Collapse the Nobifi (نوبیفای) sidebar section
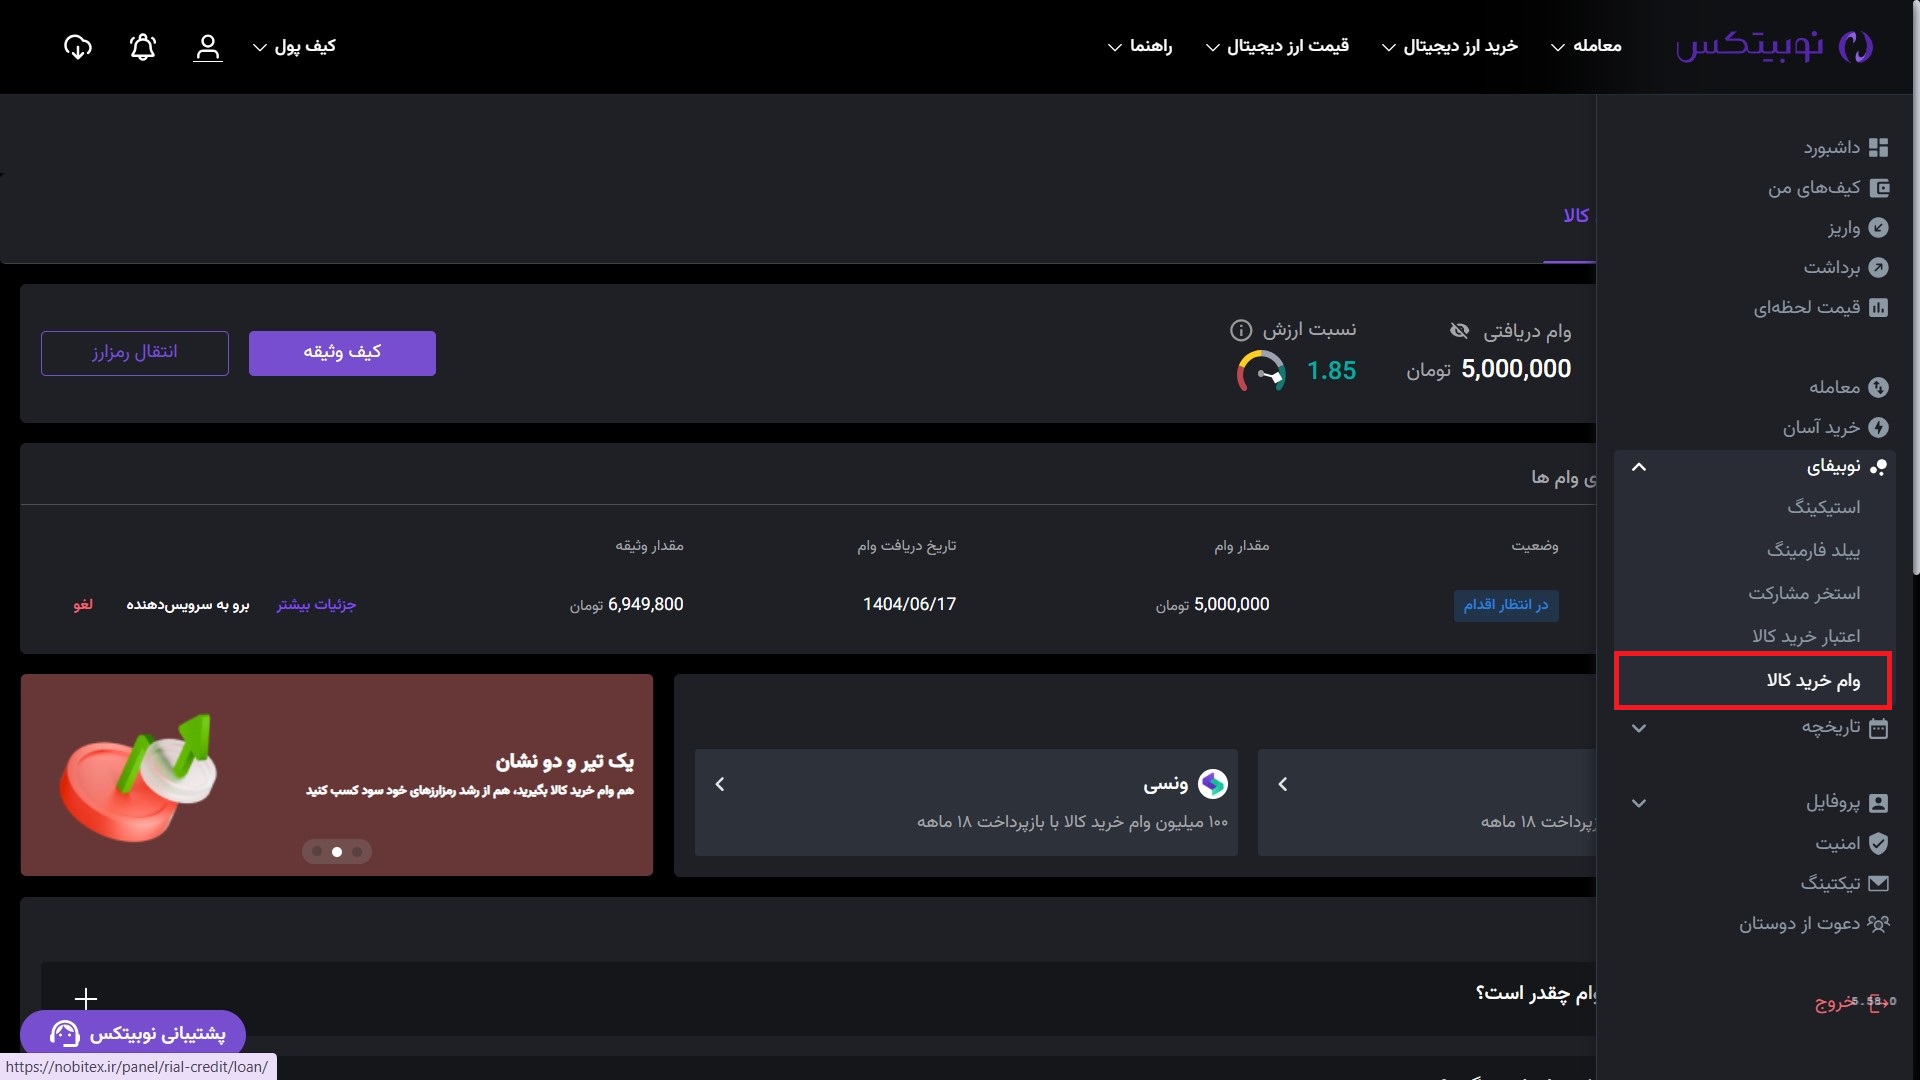This screenshot has height=1080, width=1920. click(1638, 467)
